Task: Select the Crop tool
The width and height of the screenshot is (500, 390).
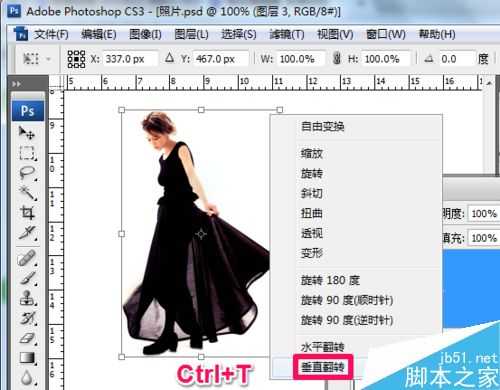Action: (x=27, y=213)
